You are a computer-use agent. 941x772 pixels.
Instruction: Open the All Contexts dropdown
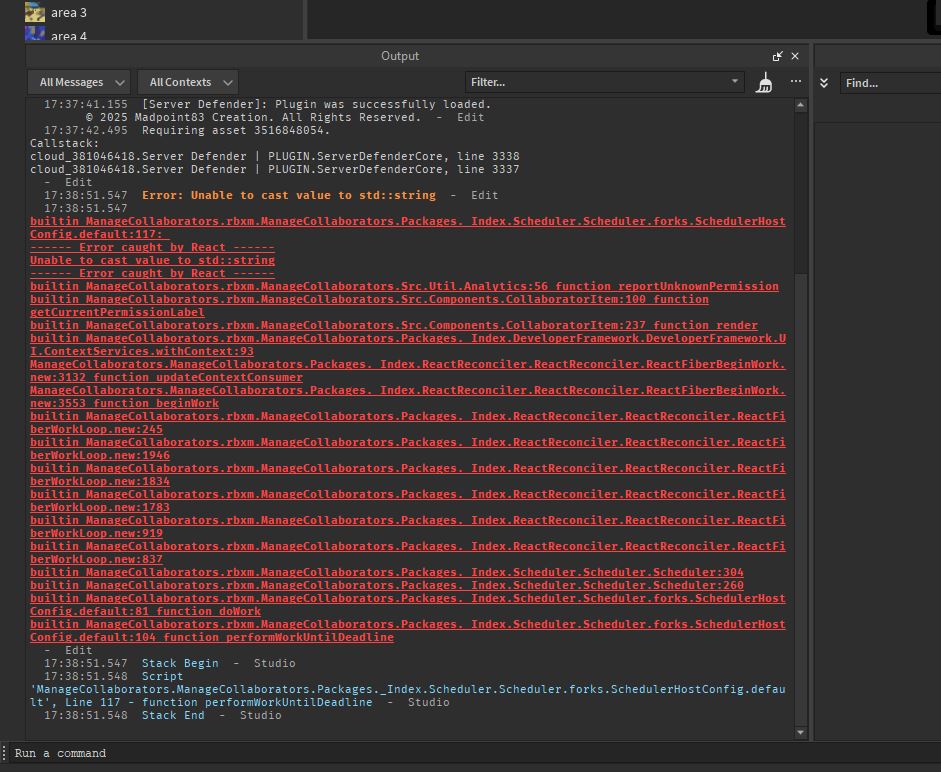[x=188, y=82]
